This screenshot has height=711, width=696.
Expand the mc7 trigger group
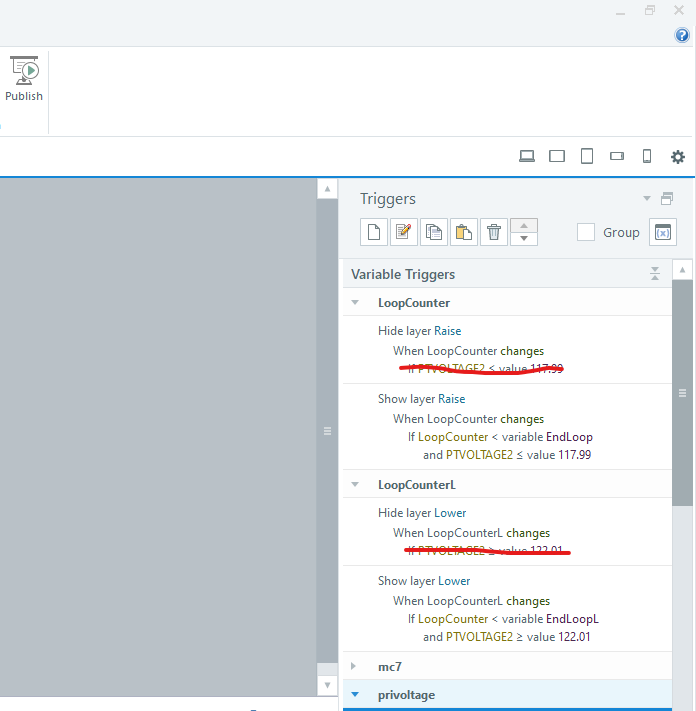click(354, 666)
